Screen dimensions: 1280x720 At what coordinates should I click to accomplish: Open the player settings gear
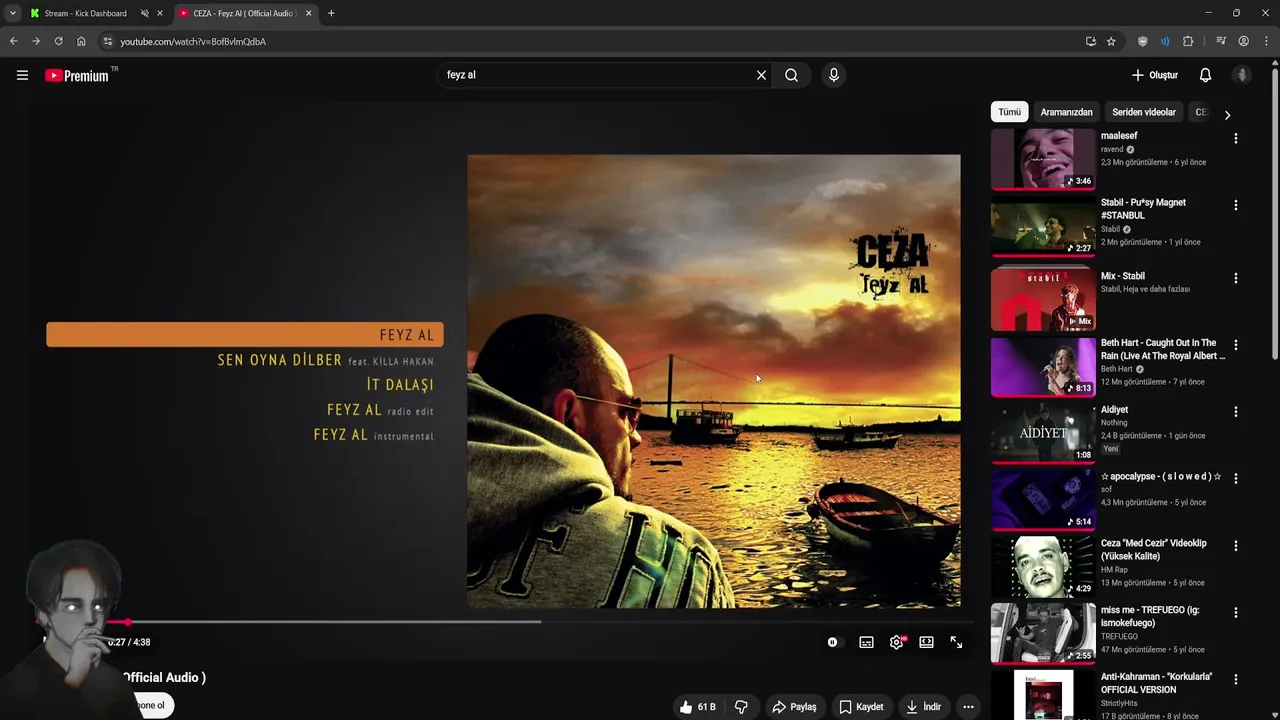tap(897, 642)
